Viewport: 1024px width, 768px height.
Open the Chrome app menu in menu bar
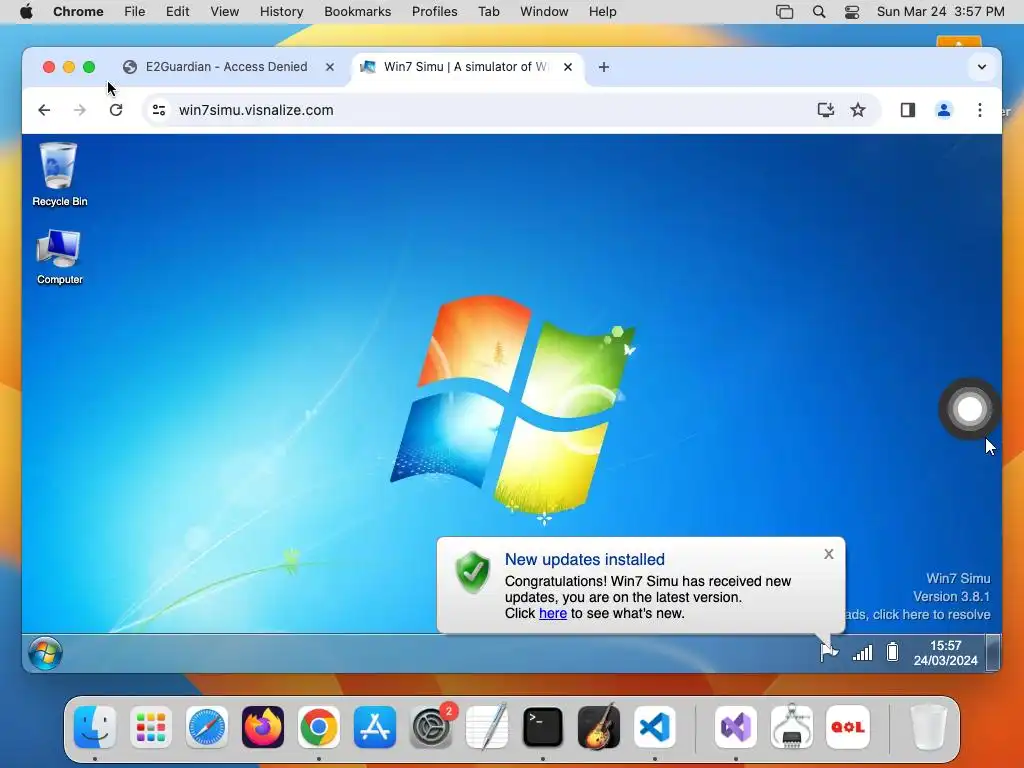point(78,12)
